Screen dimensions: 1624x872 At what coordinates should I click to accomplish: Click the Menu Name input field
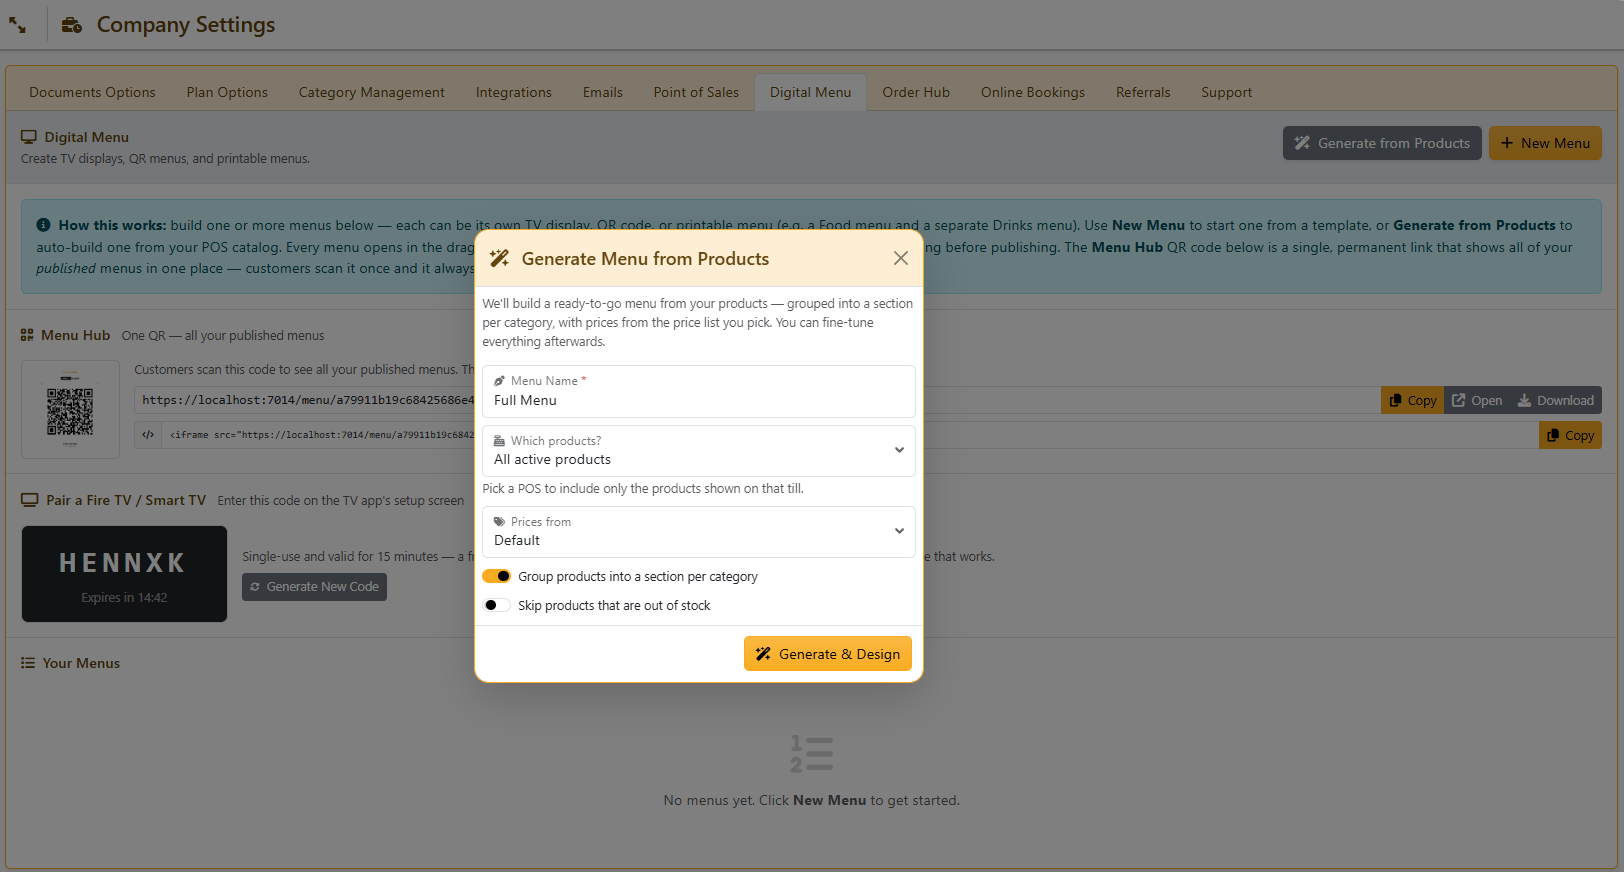coord(699,391)
